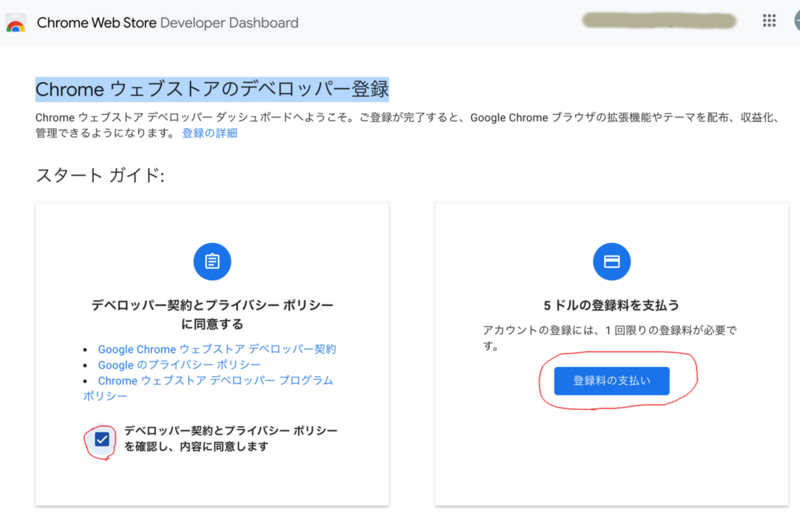Open the Google apps grid icon

769,21
